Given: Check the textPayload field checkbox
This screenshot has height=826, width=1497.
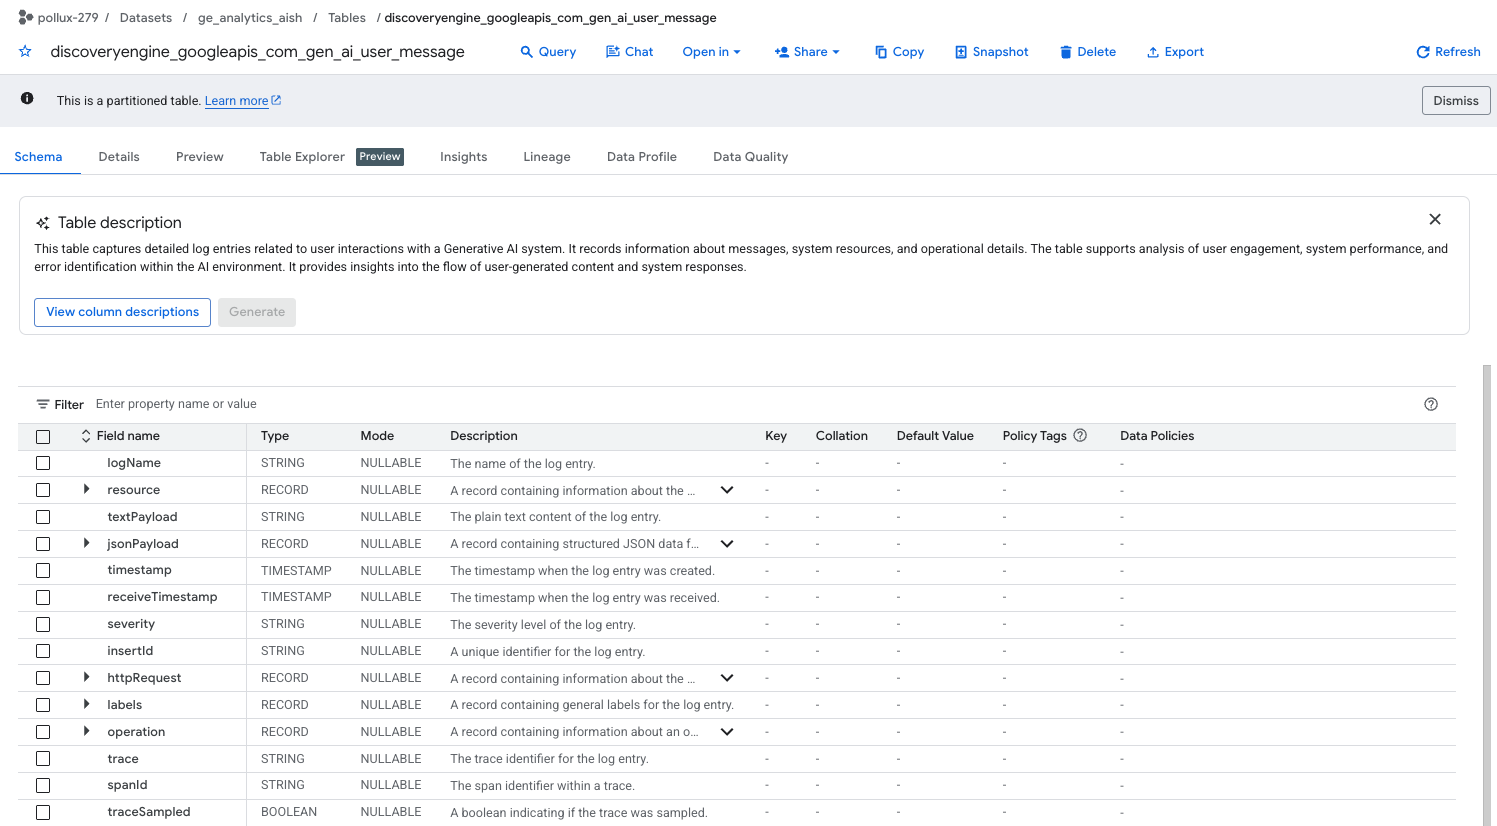Looking at the screenshot, I should point(43,517).
